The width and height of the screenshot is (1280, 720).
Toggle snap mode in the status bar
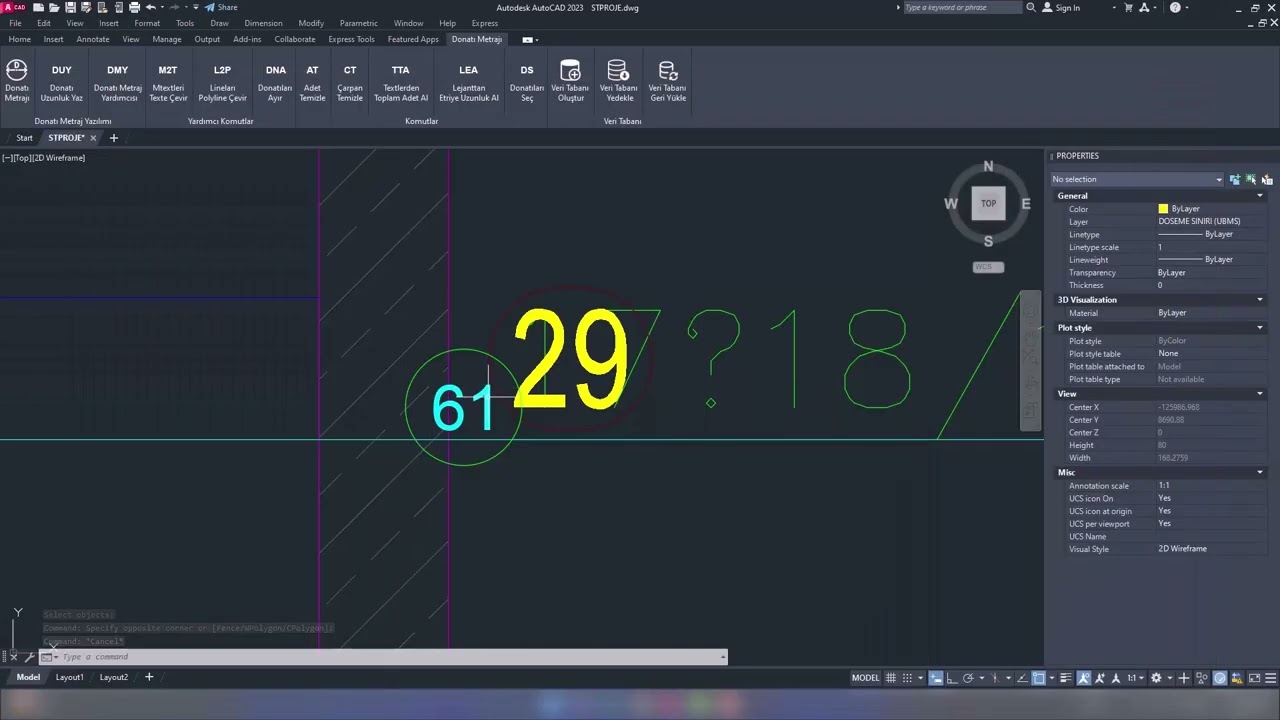(907, 678)
